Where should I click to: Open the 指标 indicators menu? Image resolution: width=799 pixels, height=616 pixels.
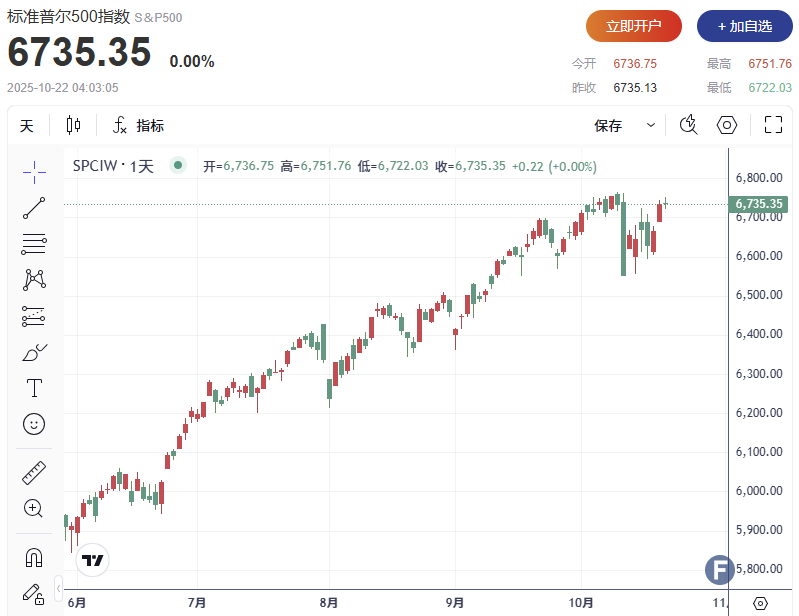(138, 125)
